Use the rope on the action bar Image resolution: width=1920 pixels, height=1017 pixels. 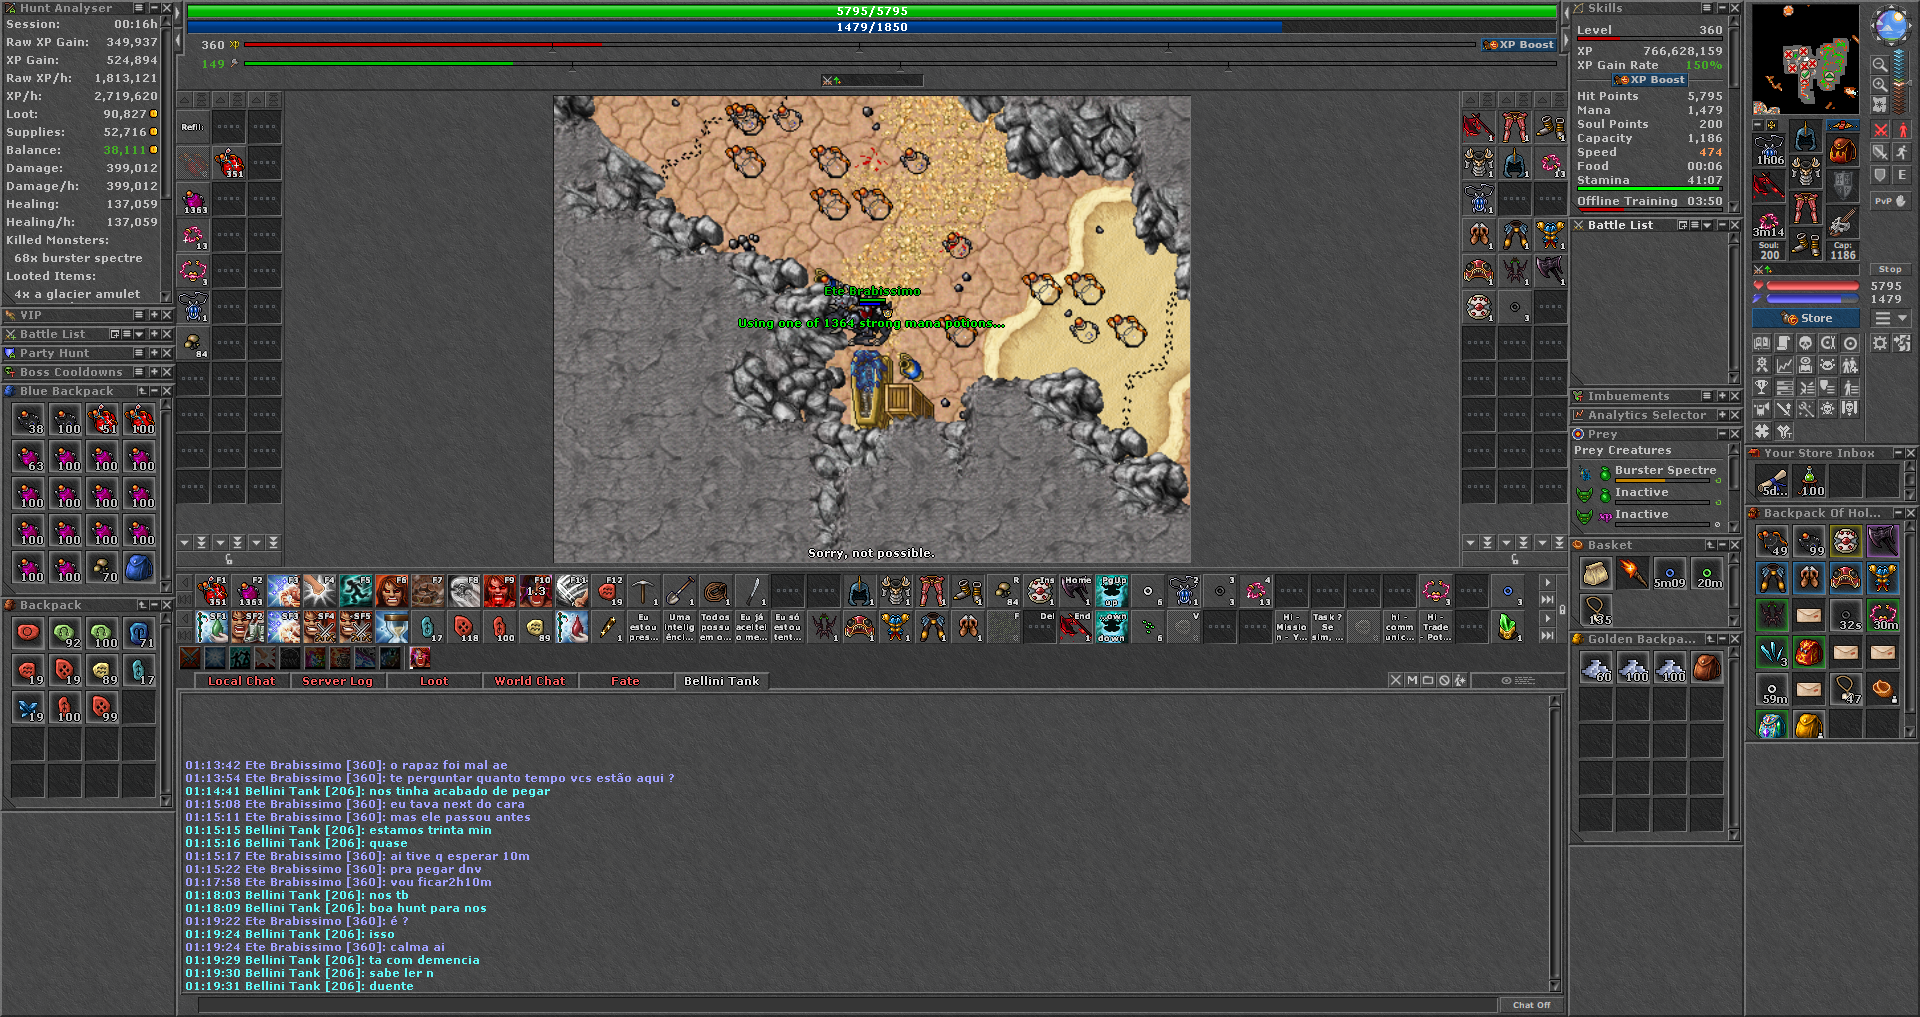(716, 591)
